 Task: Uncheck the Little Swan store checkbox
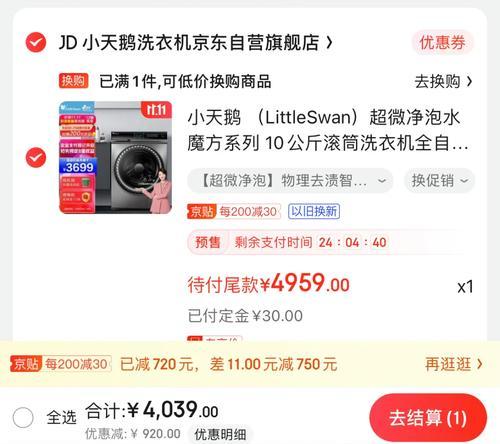tap(36, 42)
